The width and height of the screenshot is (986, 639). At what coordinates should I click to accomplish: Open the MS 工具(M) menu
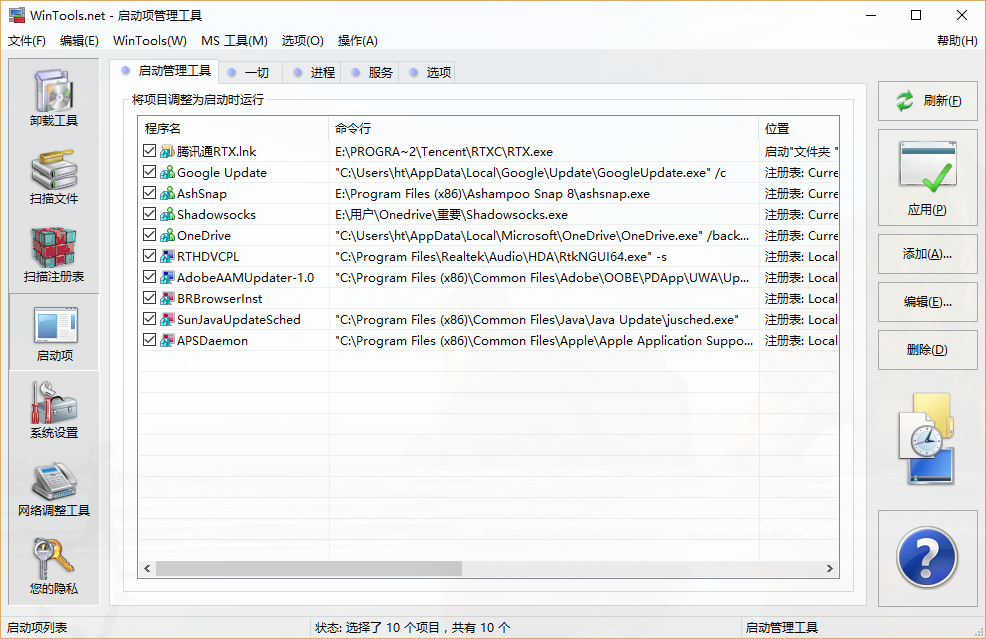[x=234, y=41]
